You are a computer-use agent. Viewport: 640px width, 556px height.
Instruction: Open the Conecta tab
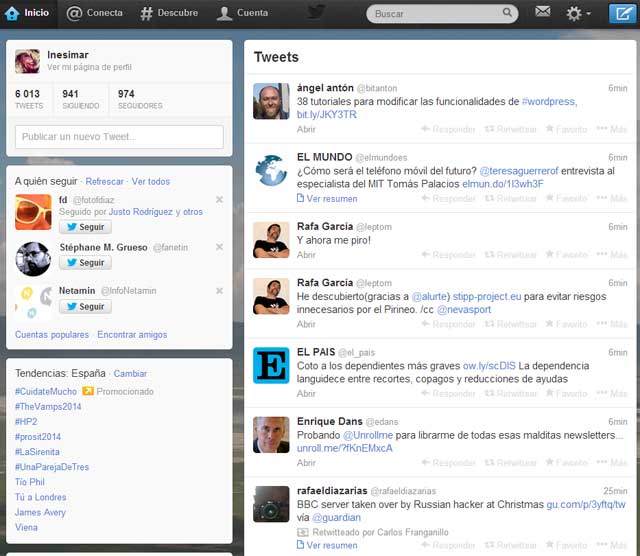(94, 13)
